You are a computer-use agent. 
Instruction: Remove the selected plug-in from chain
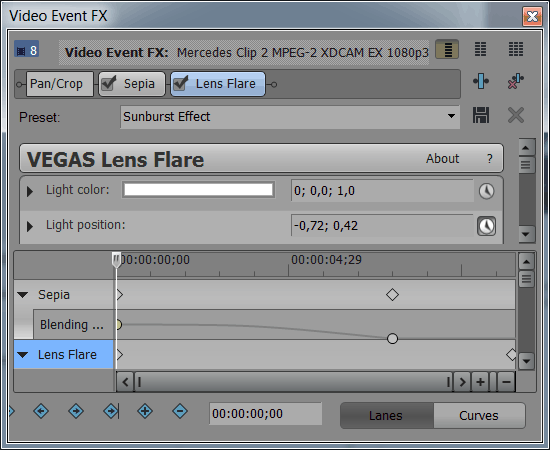[x=516, y=81]
